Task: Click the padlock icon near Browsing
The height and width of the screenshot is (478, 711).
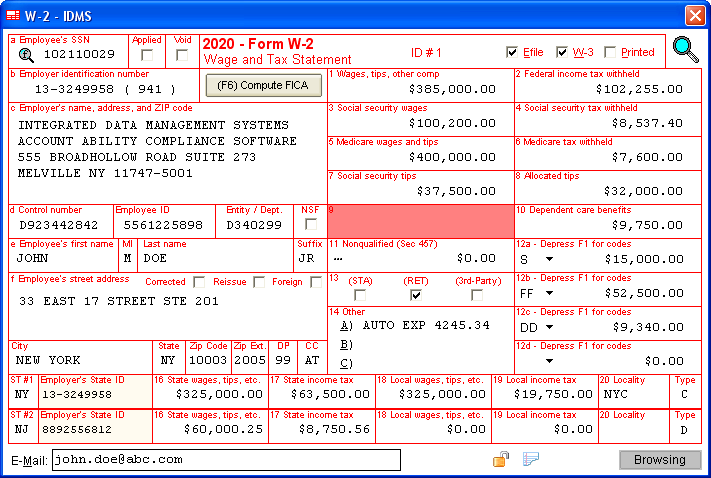Action: click(x=501, y=459)
